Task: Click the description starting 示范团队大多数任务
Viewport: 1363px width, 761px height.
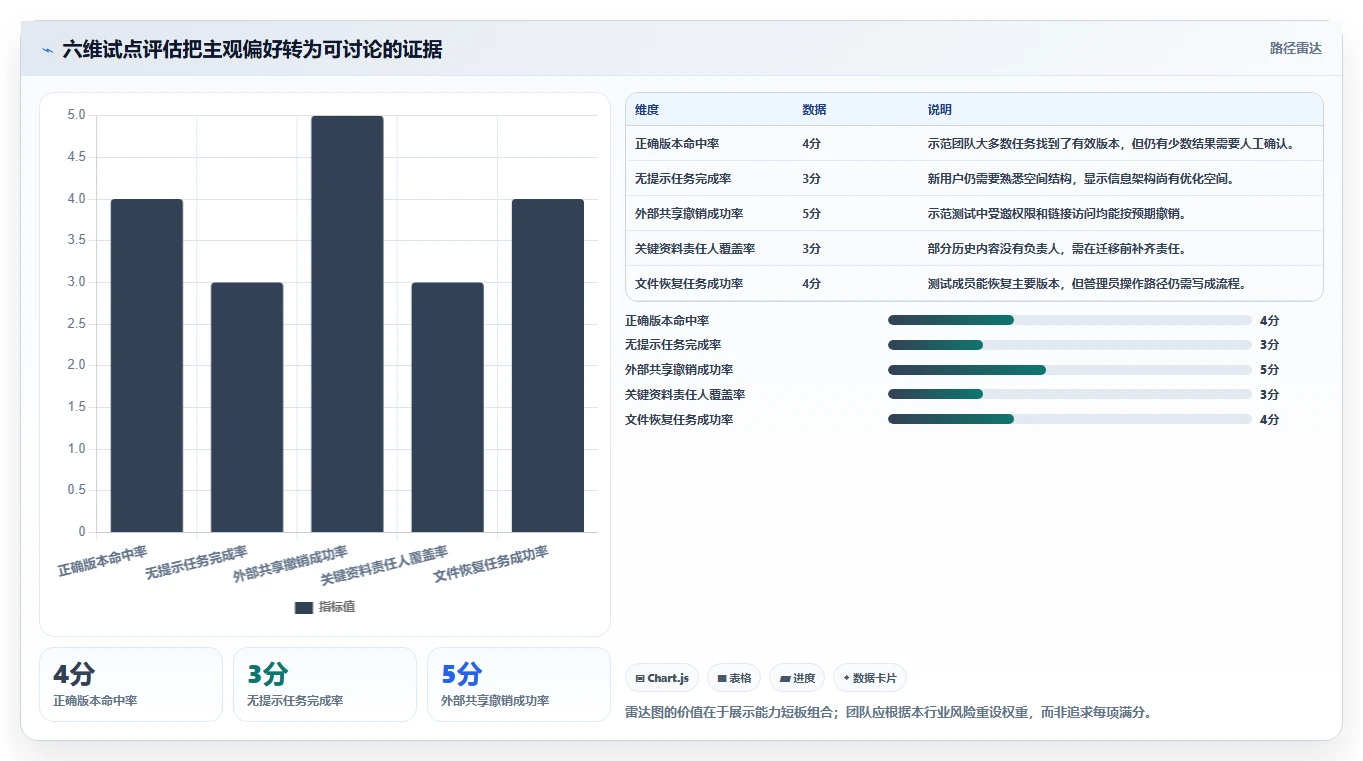Action: tap(1111, 144)
